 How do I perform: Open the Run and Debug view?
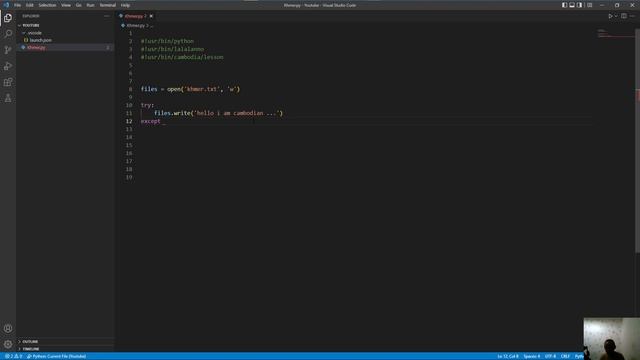pos(8,66)
